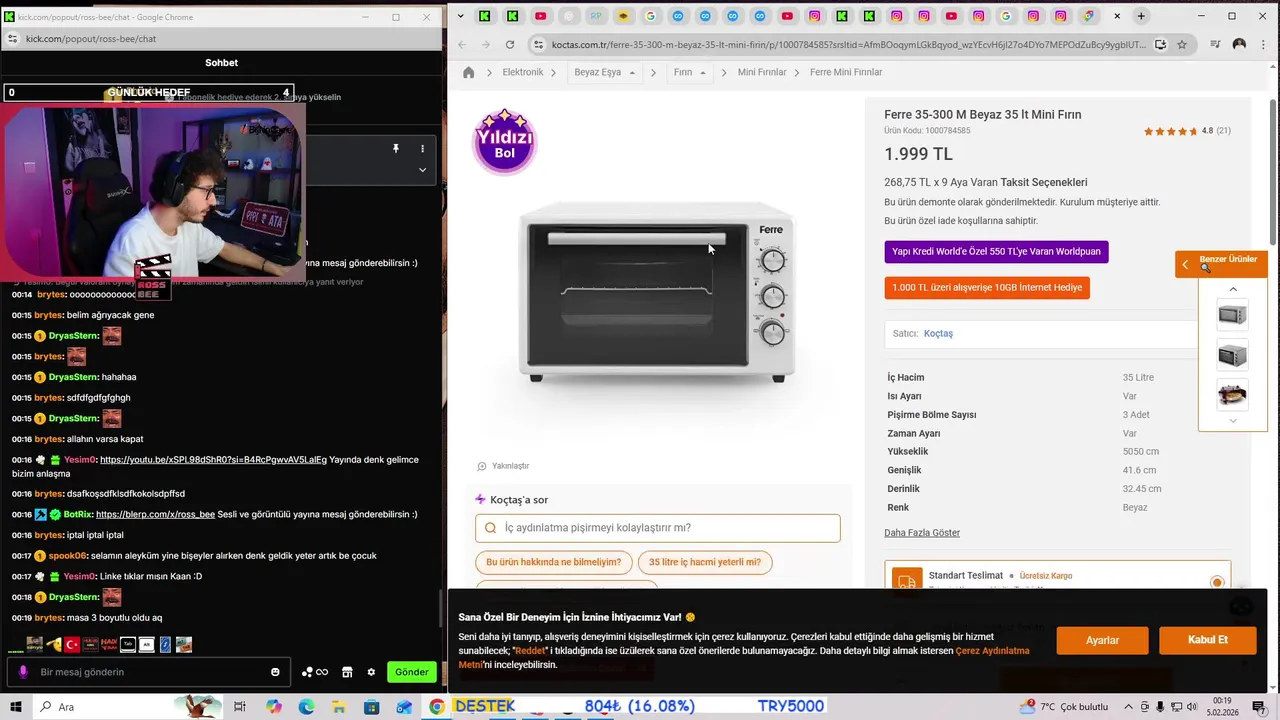Viewport: 1280px width, 720px height.
Task: Open cookie Ayarlar settings
Action: 1102,640
